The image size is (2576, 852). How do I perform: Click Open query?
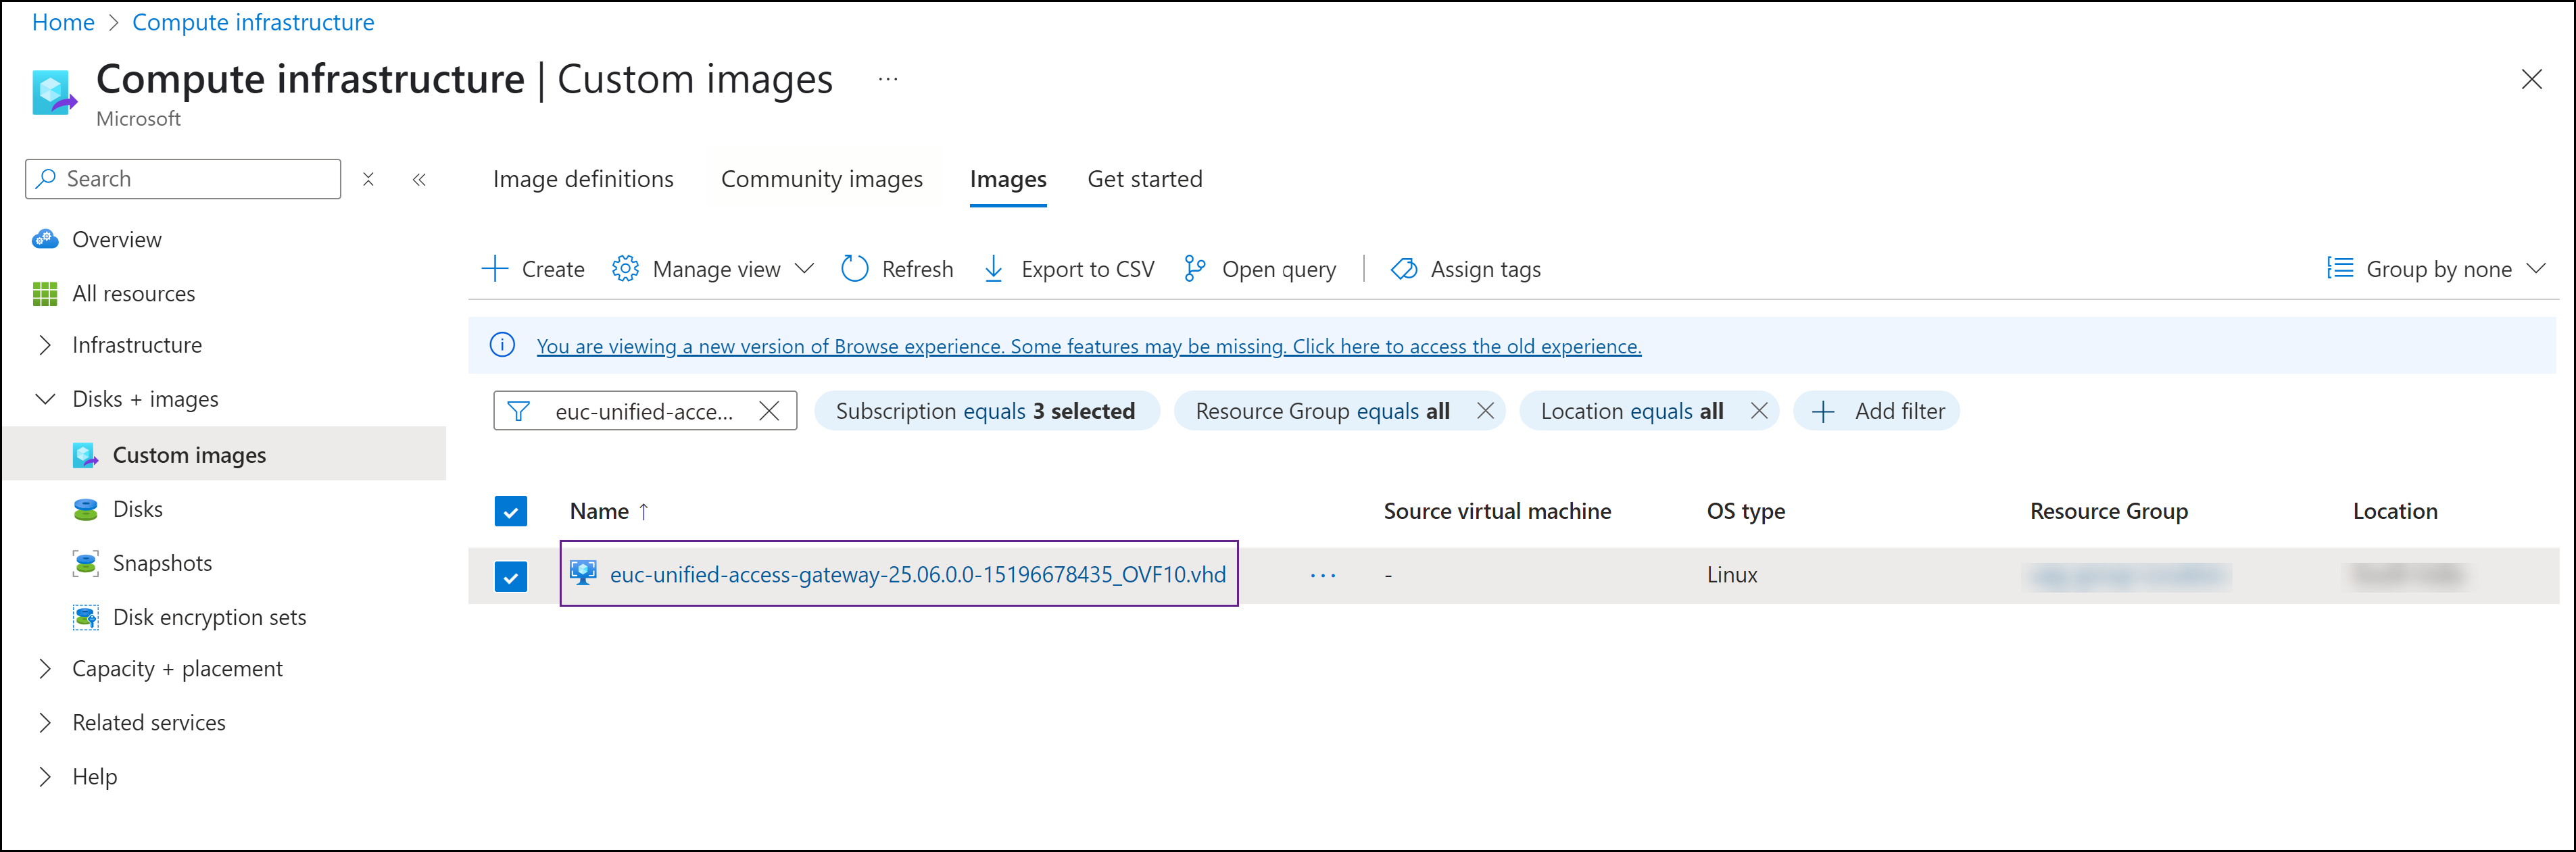pos(1260,269)
